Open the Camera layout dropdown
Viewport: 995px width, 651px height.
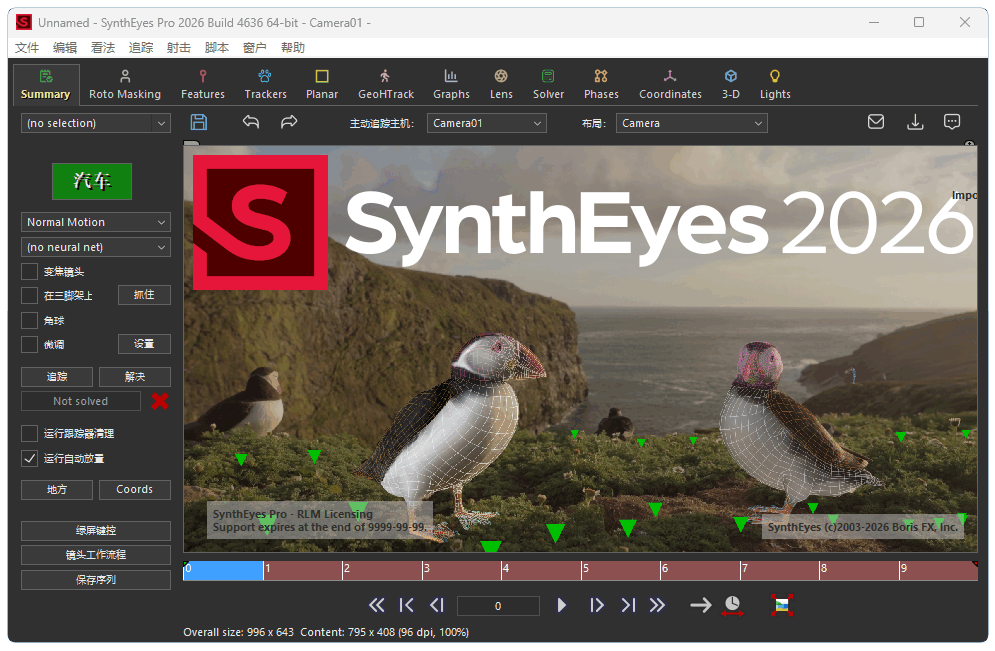click(692, 123)
